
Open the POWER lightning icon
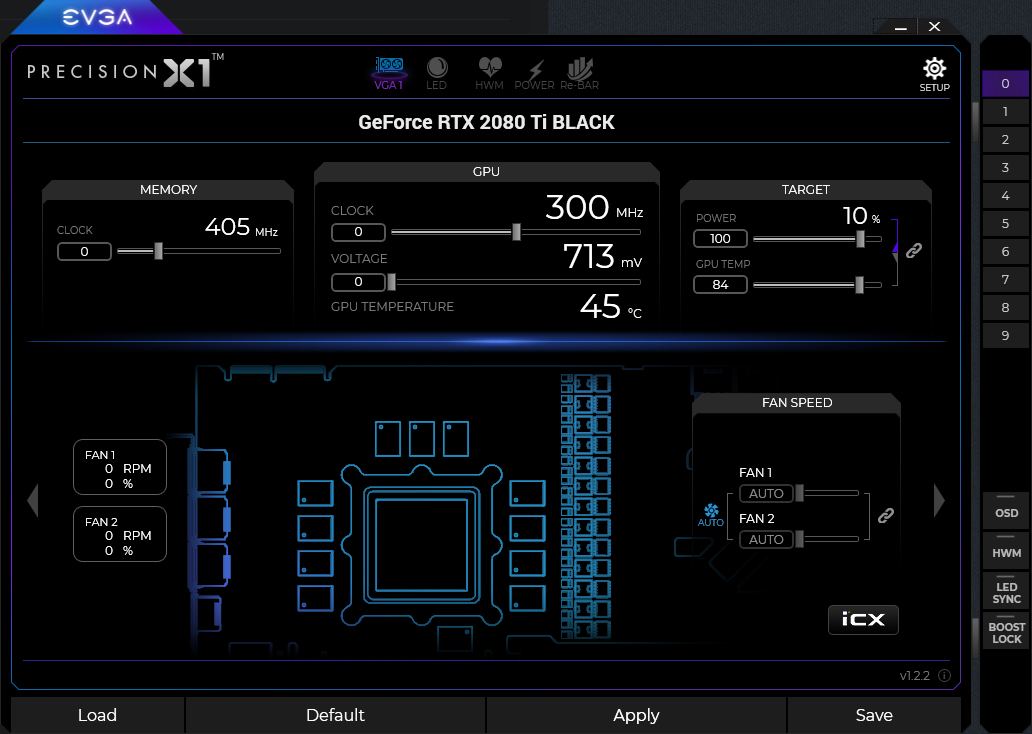(534, 73)
